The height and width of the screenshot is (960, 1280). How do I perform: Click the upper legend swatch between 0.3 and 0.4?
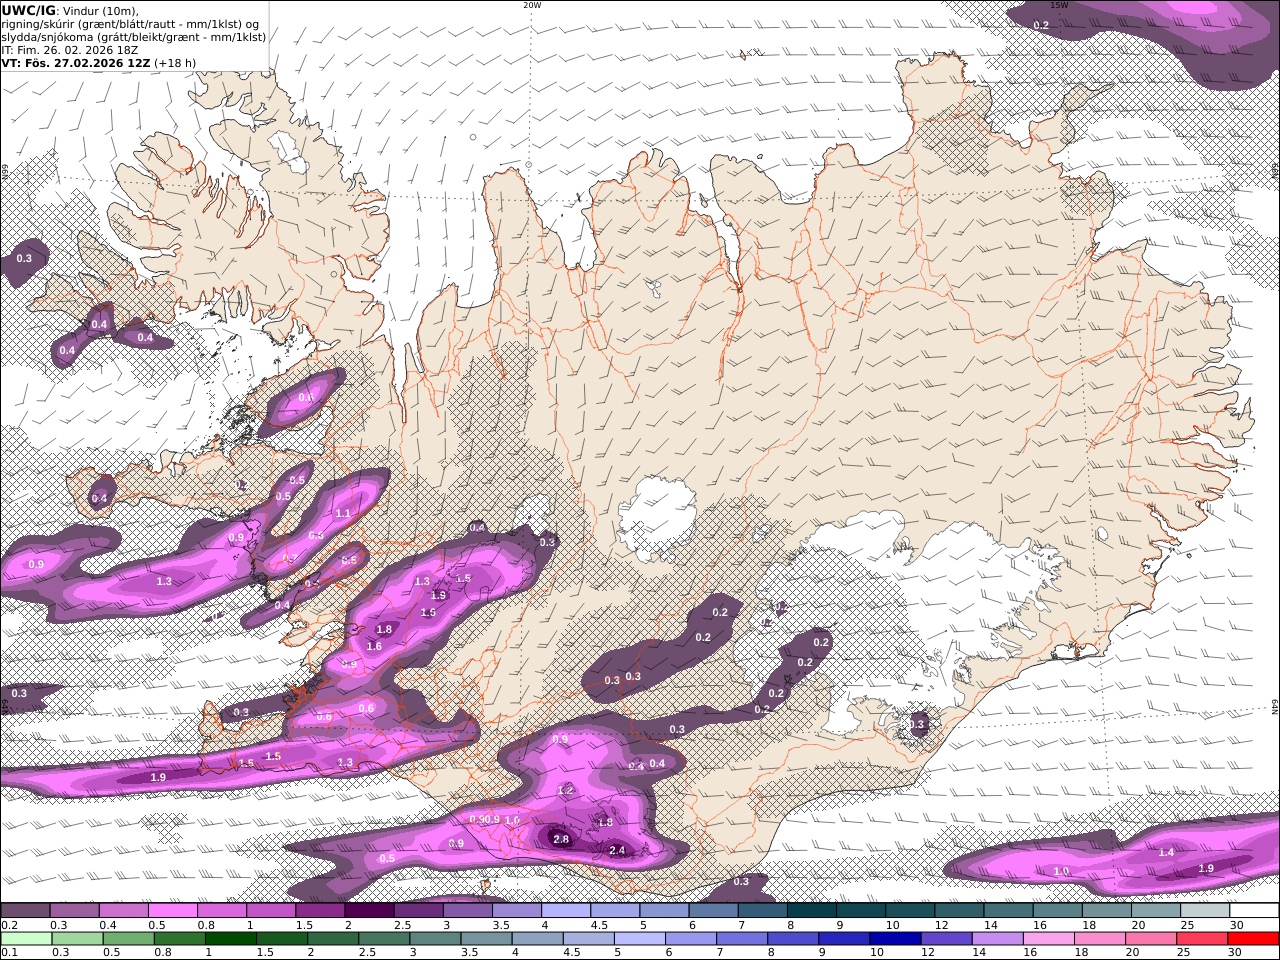[x=74, y=911]
